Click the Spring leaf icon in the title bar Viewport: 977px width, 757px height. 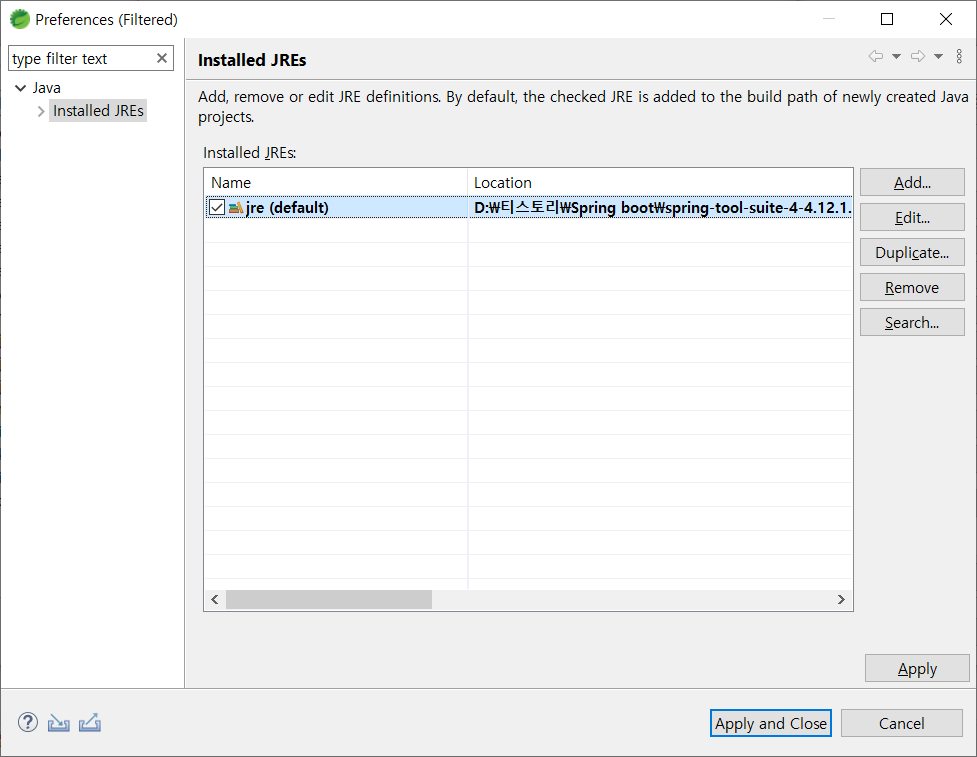pyautogui.click(x=20, y=19)
